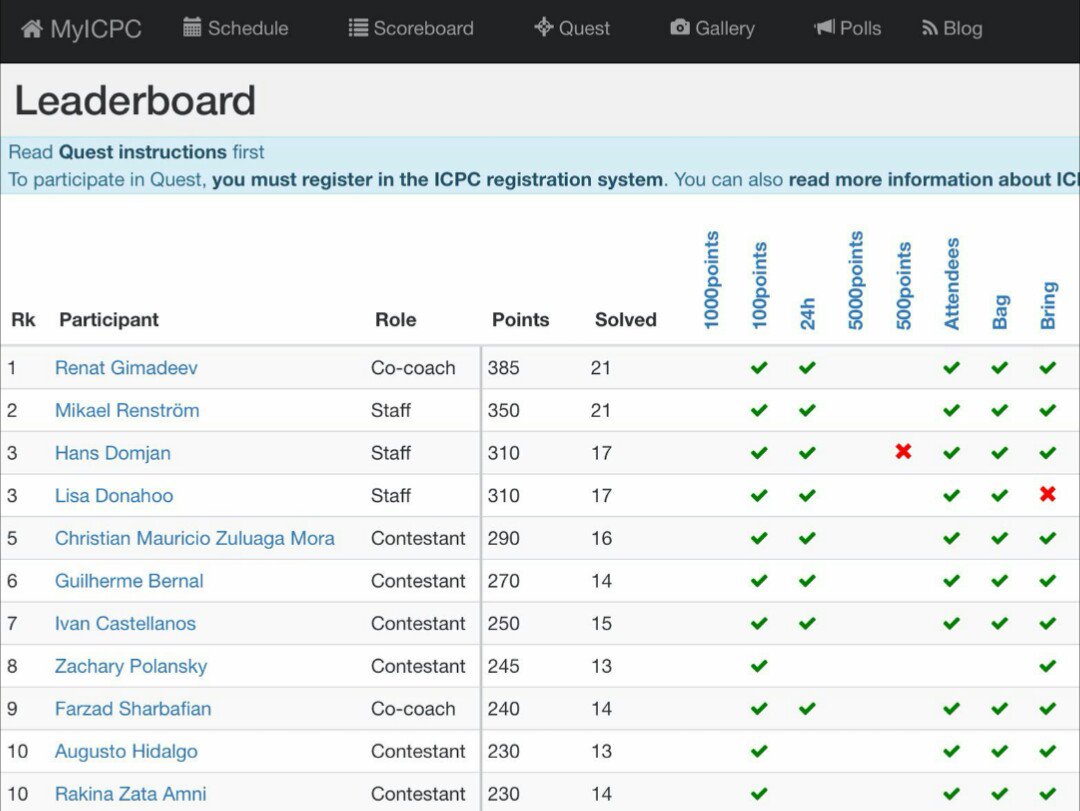View Guilherme Bernal's profile

[129, 581]
